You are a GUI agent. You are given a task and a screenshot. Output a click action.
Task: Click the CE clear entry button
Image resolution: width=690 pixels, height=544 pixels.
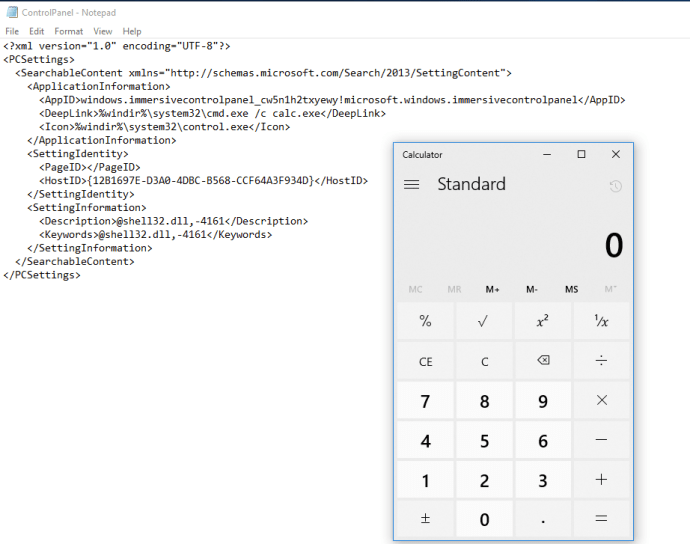(425, 361)
